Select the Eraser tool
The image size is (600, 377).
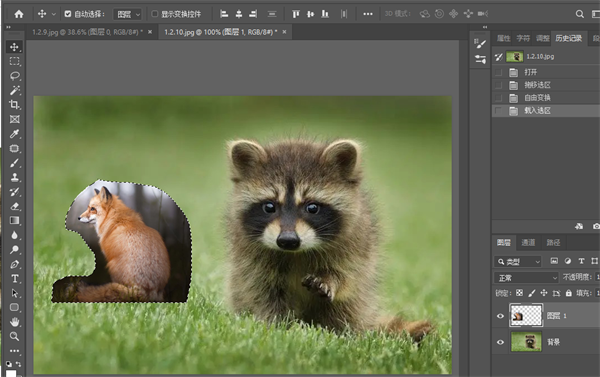(15, 206)
